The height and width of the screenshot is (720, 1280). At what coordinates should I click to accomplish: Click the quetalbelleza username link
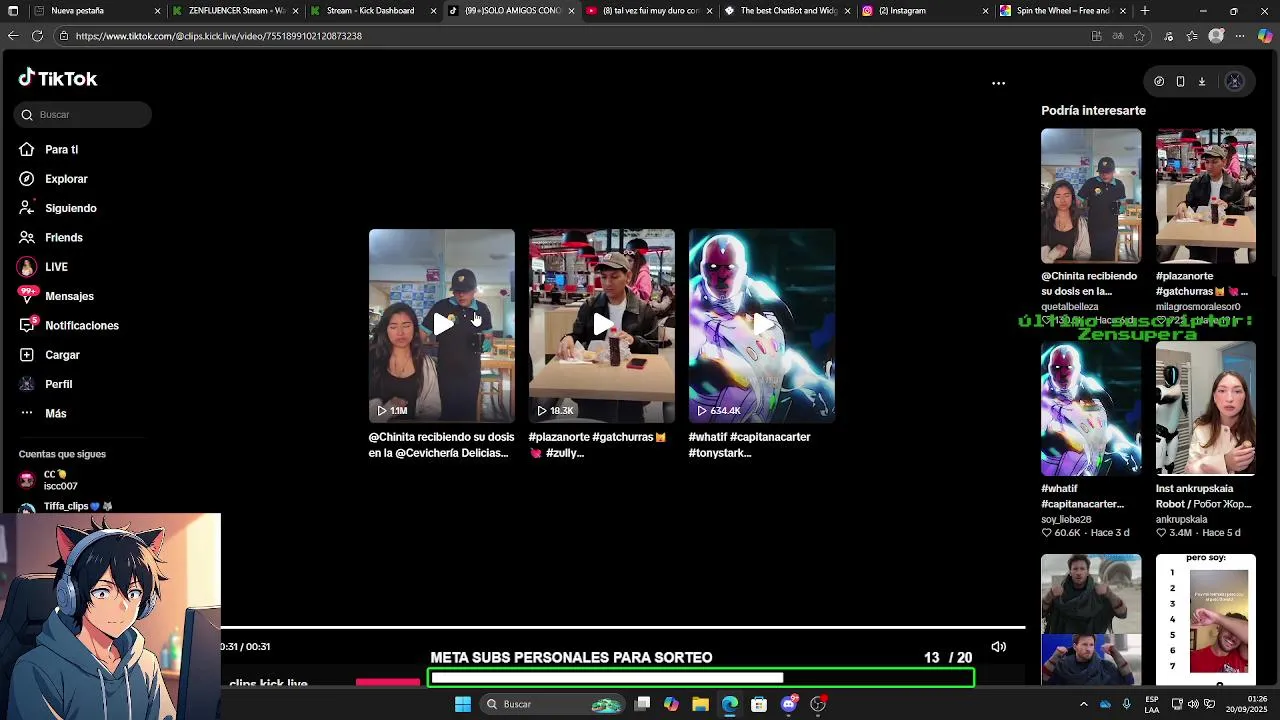pos(1069,307)
